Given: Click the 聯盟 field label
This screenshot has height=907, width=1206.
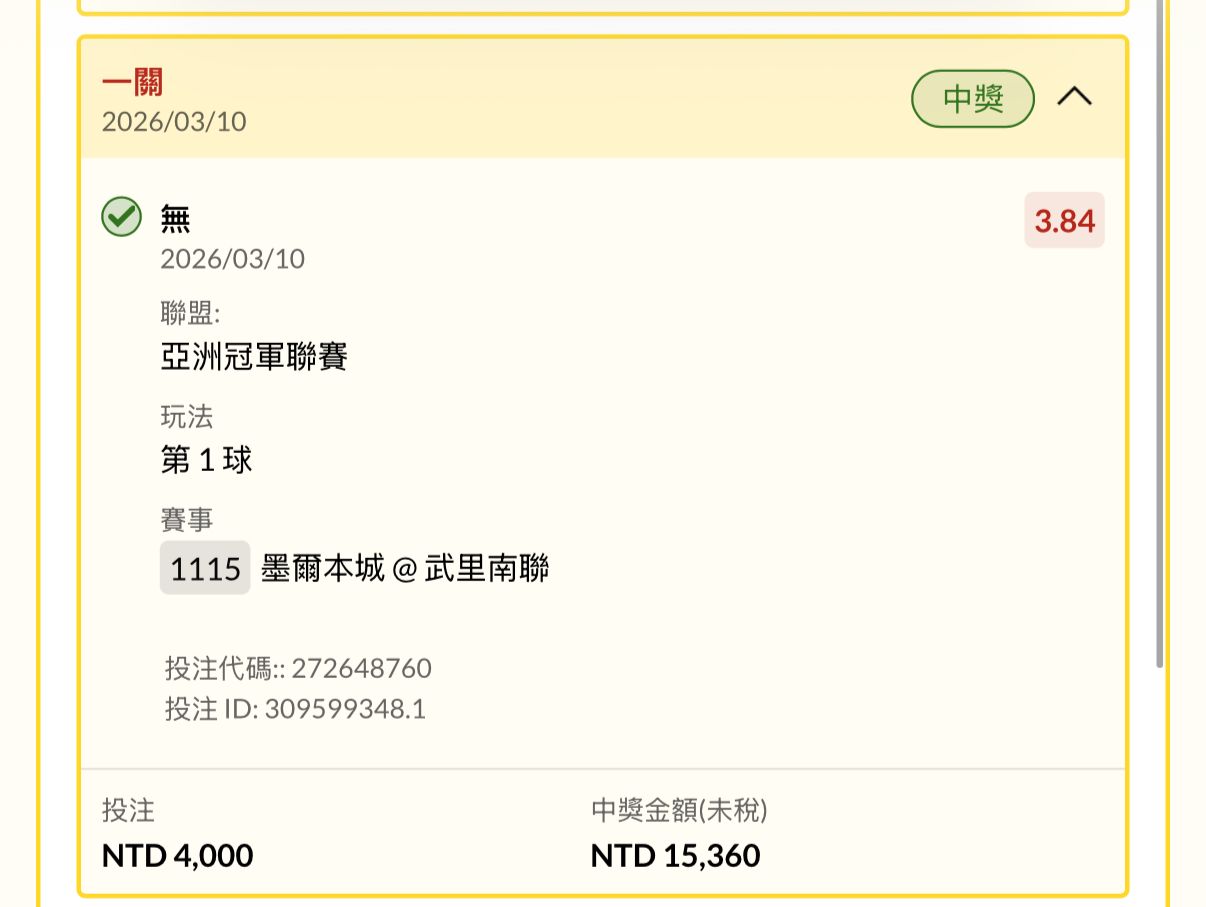Looking at the screenshot, I should [189, 313].
